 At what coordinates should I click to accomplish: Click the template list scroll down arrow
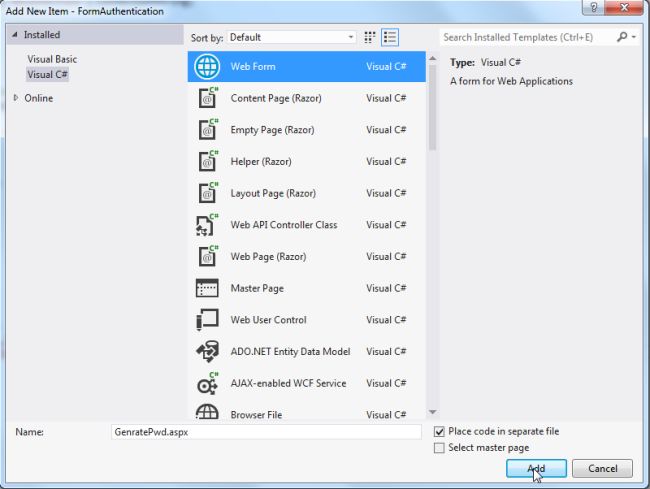tap(432, 412)
